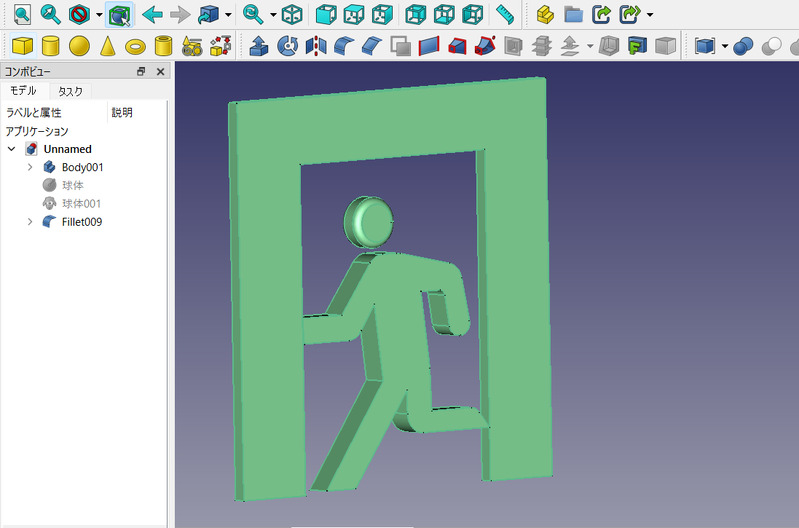Click the Make Face from Wires icon
Screen dimensions: 799x528
pyautogui.click(x=401, y=46)
